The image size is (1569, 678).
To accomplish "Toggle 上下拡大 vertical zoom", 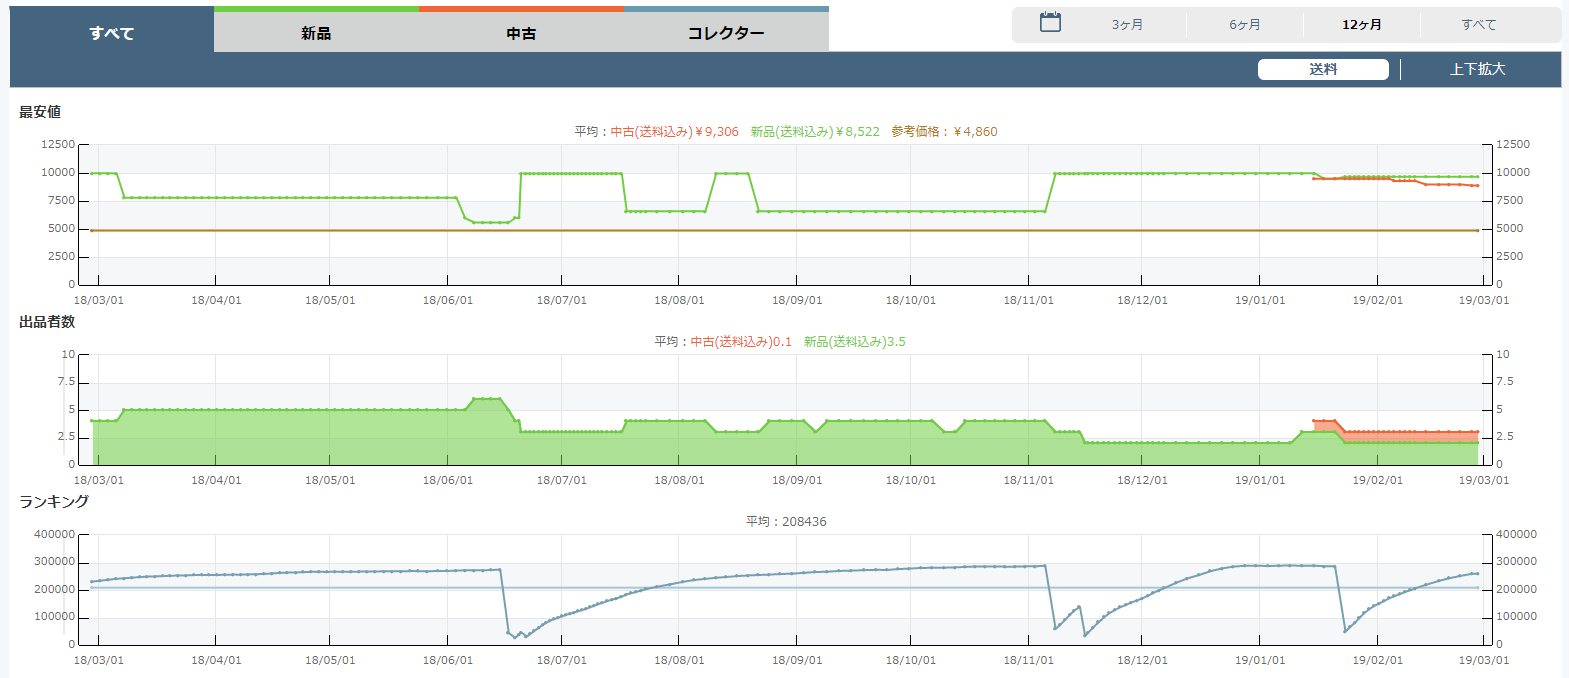I will 1478,69.
